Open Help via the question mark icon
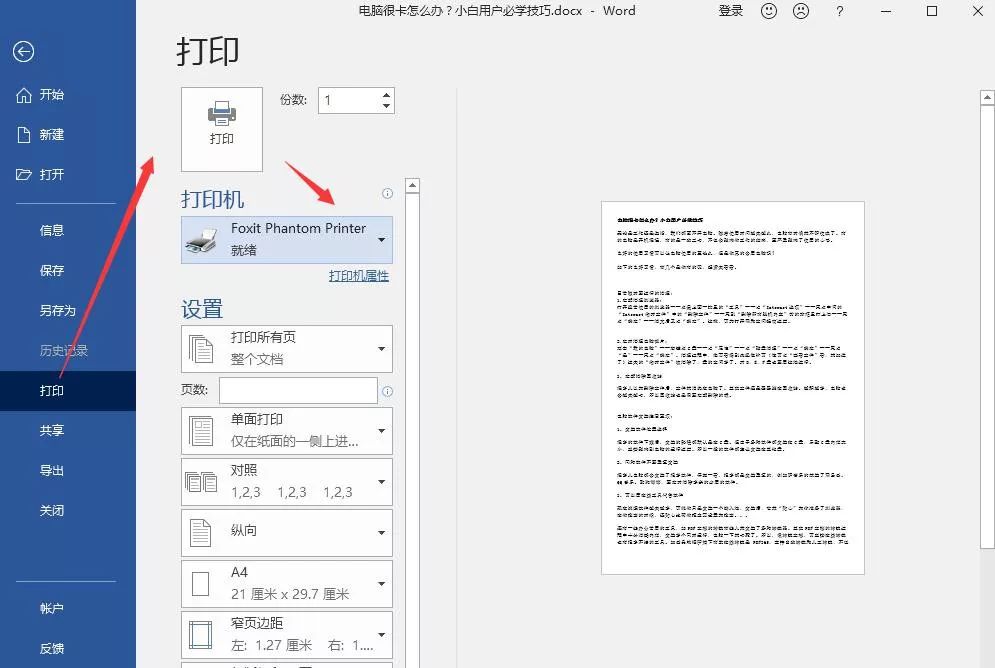This screenshot has width=995, height=668. [x=839, y=11]
